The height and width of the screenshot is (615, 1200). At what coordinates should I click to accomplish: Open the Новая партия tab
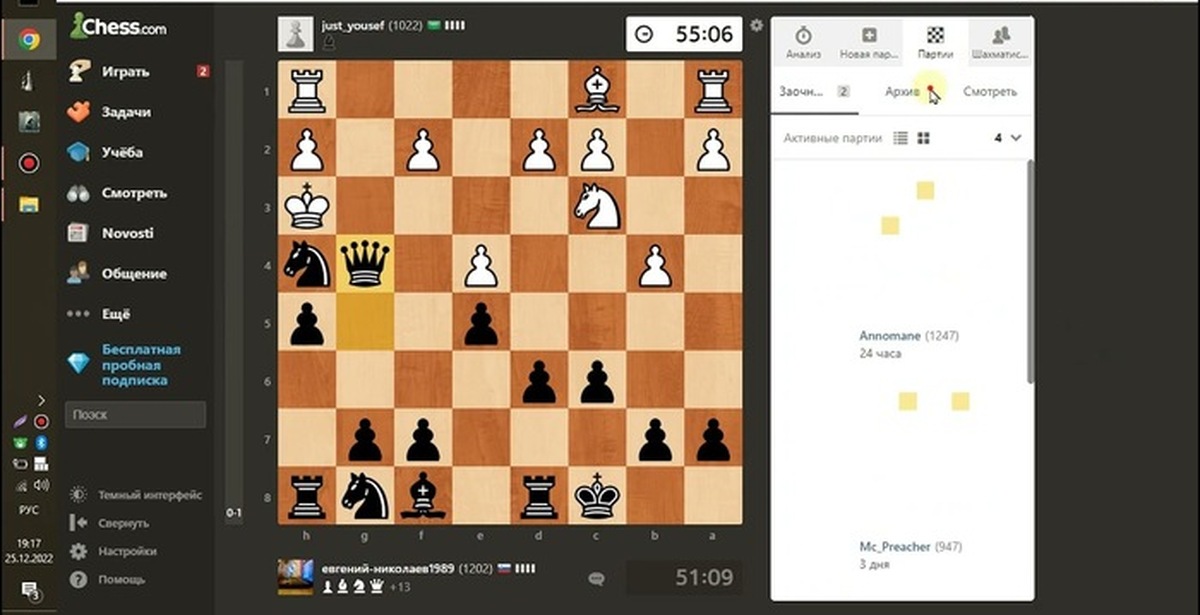[869, 43]
